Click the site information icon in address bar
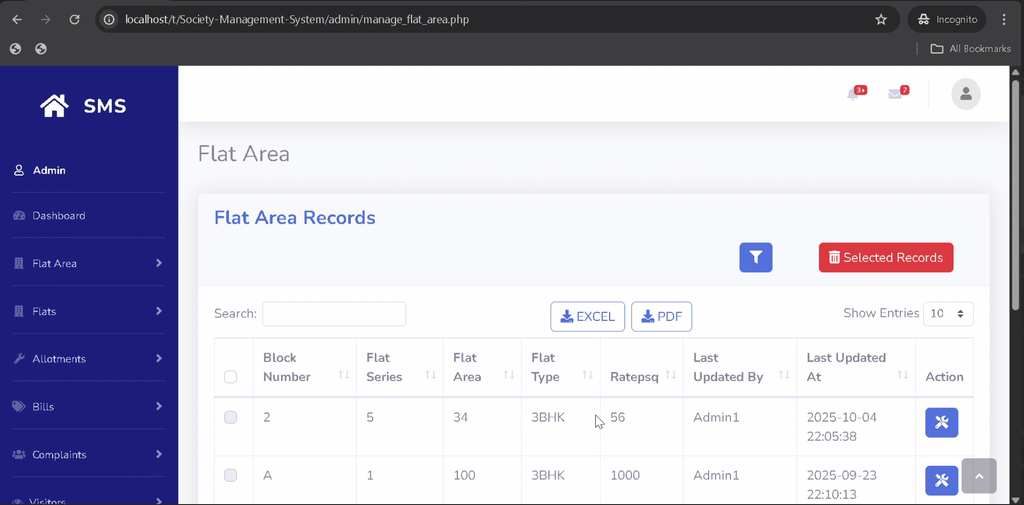Viewport: 1024px width, 505px height. point(110,20)
